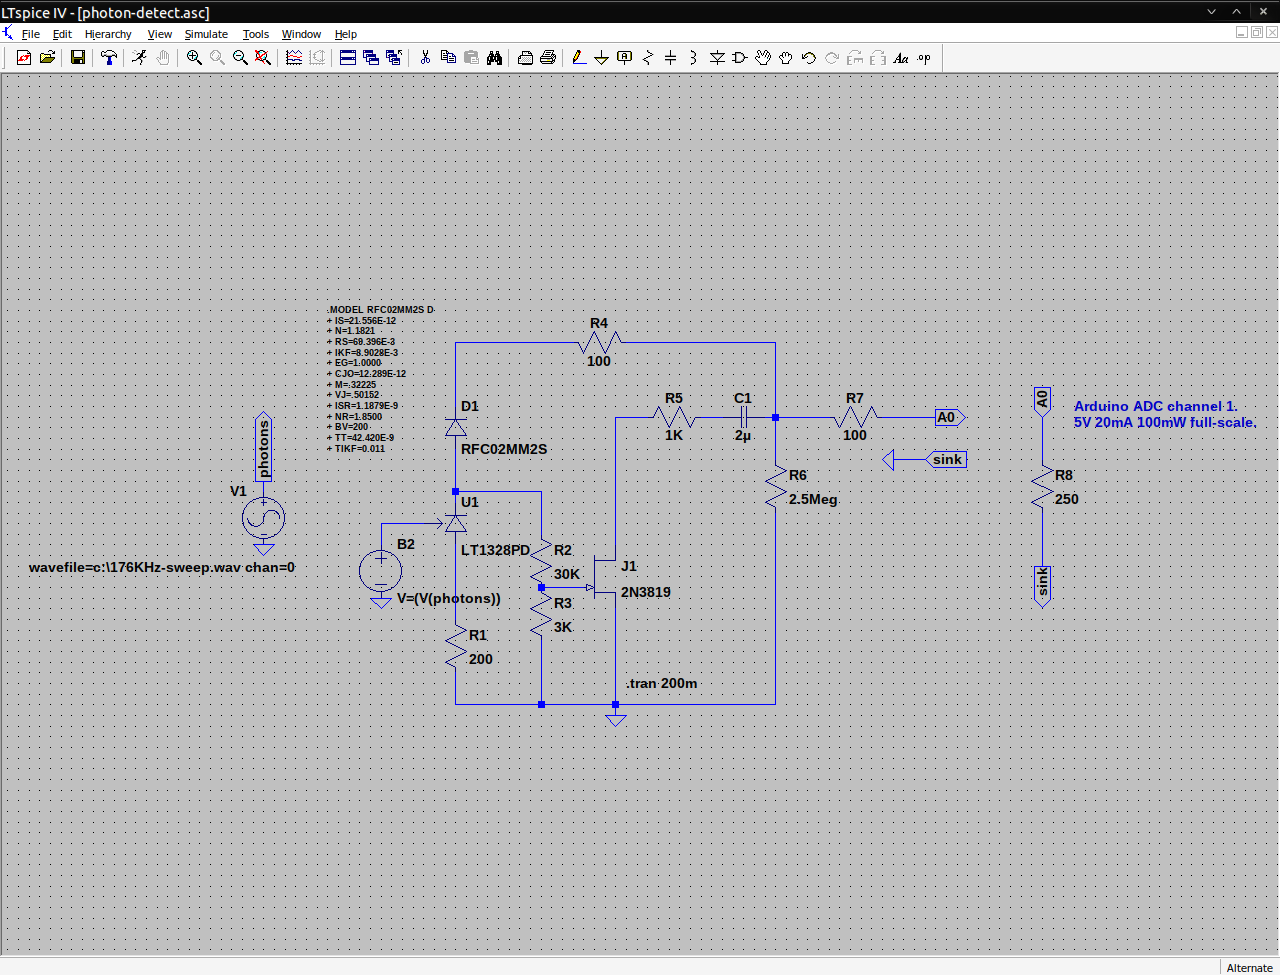Open Control Panel hammer icon
The width and height of the screenshot is (1280, 975).
(109, 58)
